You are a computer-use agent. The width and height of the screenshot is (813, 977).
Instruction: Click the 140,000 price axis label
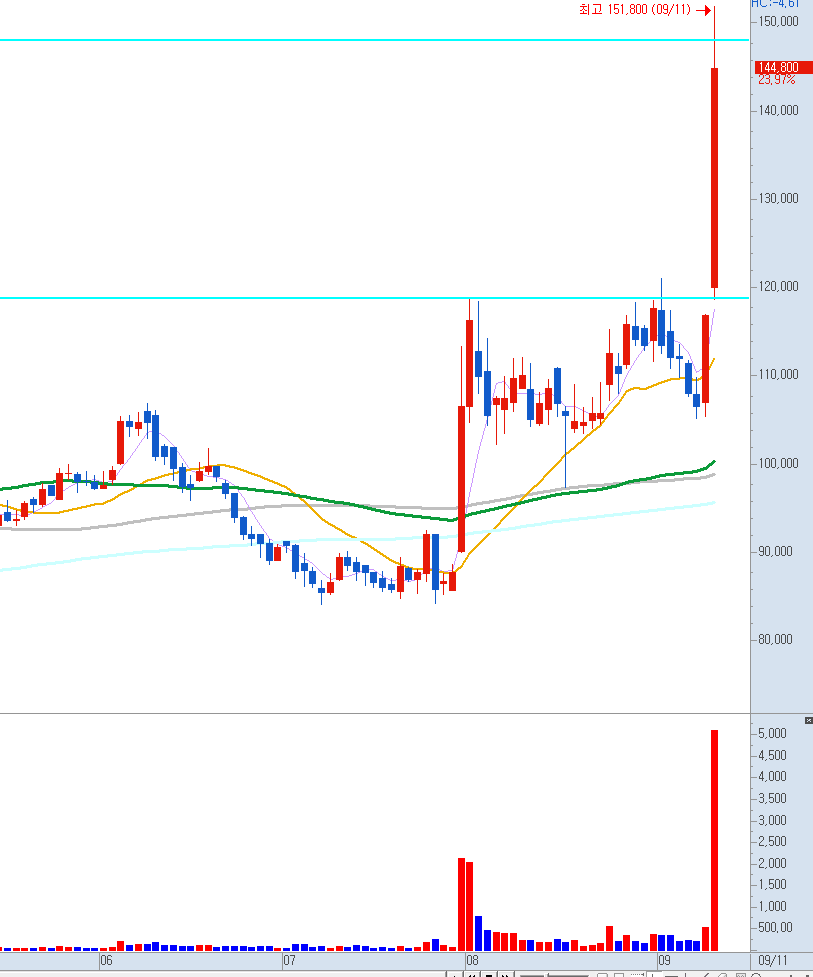pos(778,110)
